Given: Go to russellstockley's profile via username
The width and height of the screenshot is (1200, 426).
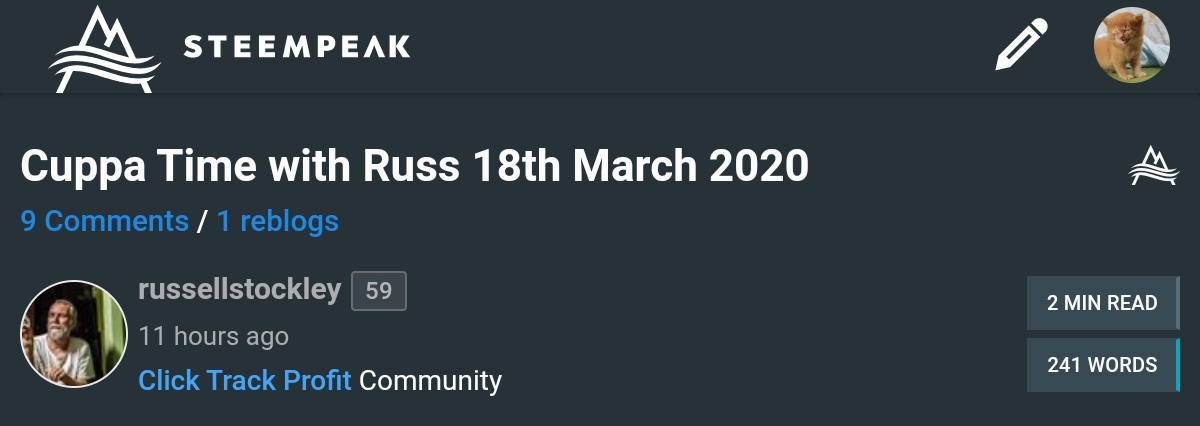Looking at the screenshot, I should point(240,291).
